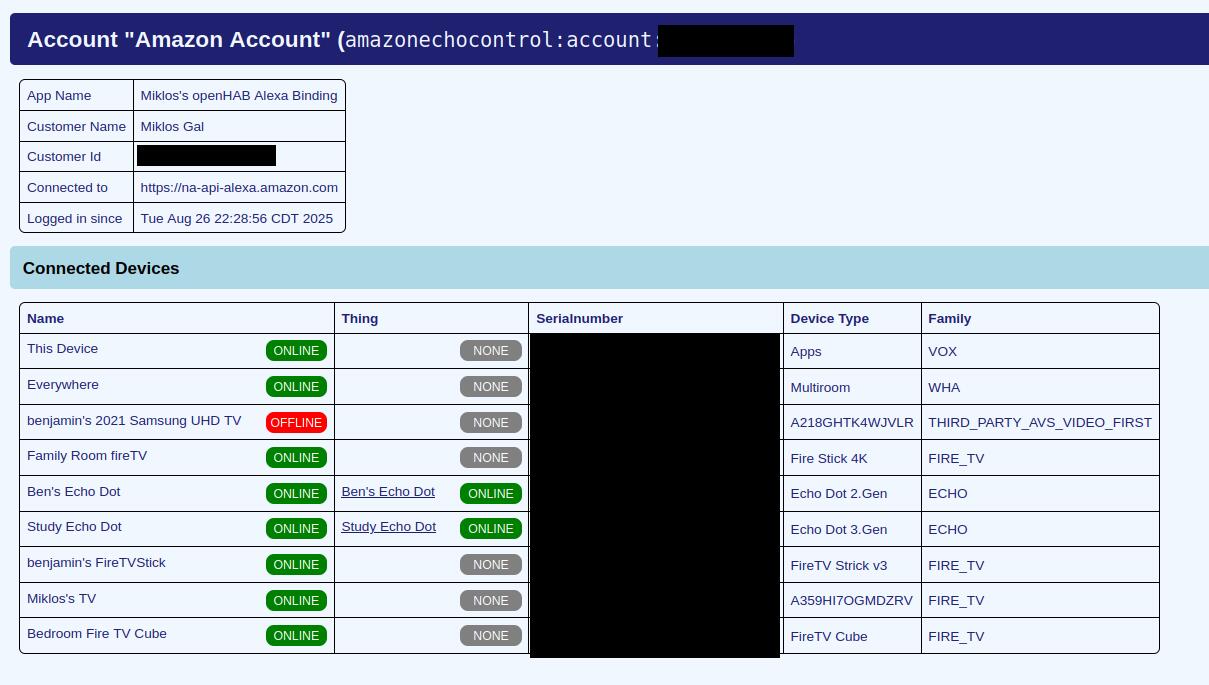The height and width of the screenshot is (685, 1209).
Task: Click the Serialnumber column header
Action: 579,318
